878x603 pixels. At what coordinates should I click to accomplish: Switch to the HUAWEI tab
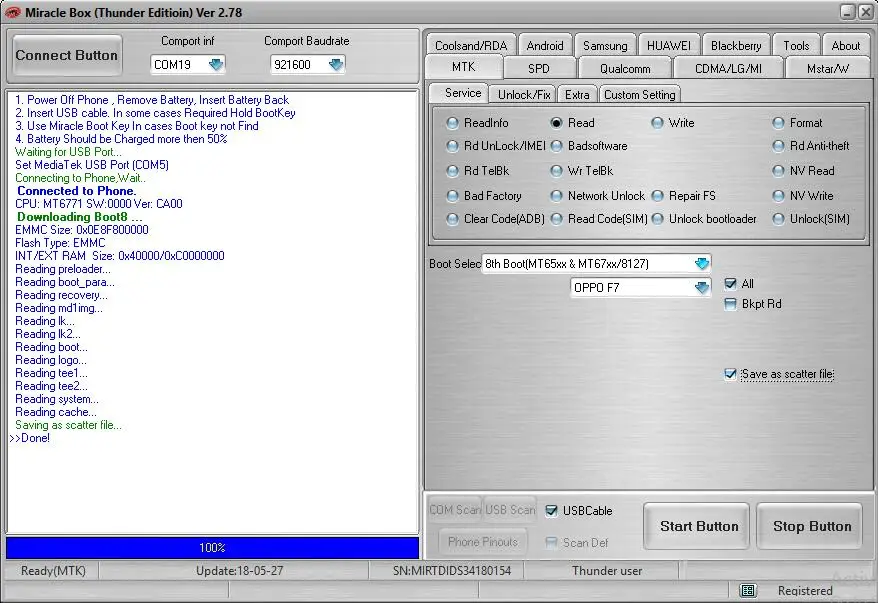[x=669, y=45]
